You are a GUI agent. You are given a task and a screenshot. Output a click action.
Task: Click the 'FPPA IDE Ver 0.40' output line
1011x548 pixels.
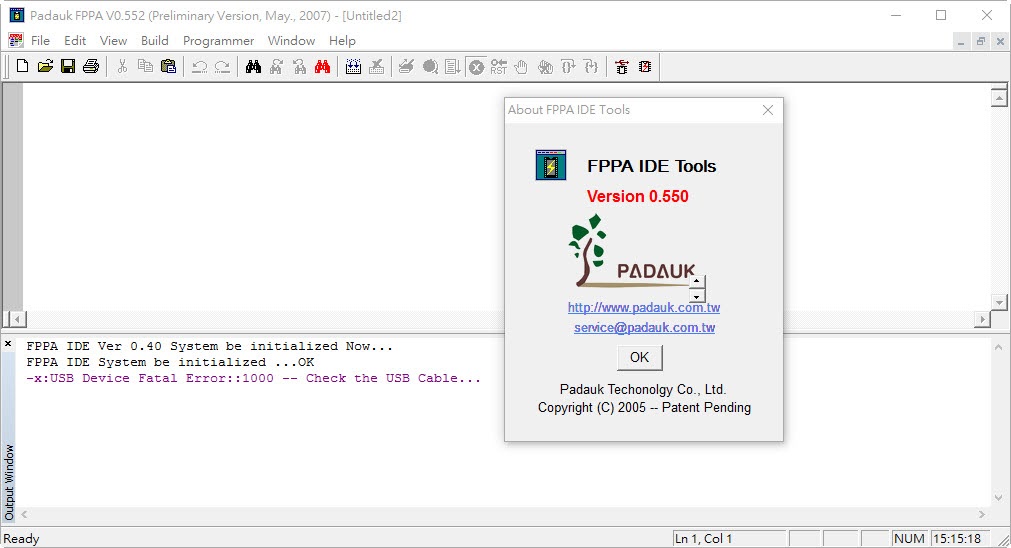click(x=210, y=346)
